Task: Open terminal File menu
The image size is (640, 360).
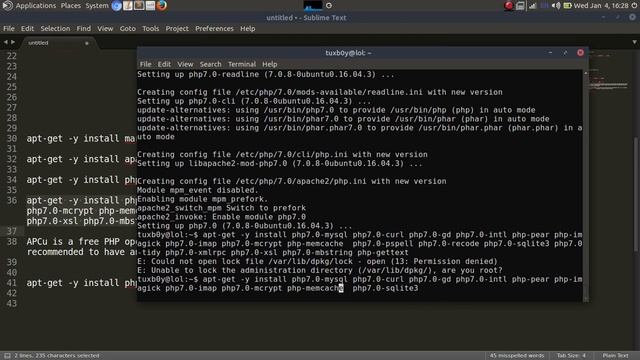Action: (x=145, y=64)
